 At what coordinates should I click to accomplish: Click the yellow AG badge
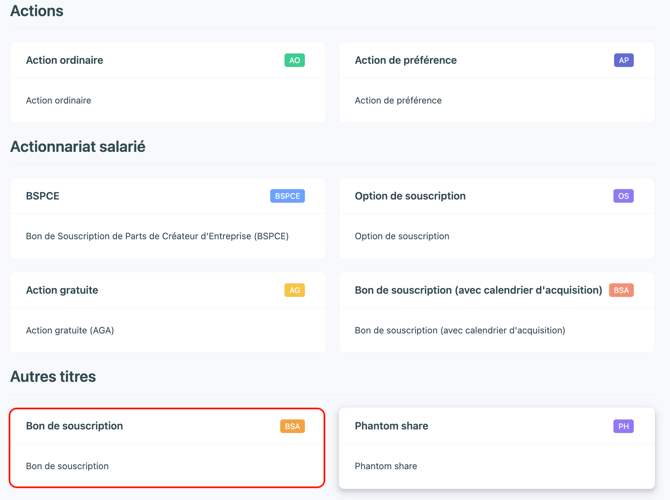coord(294,290)
